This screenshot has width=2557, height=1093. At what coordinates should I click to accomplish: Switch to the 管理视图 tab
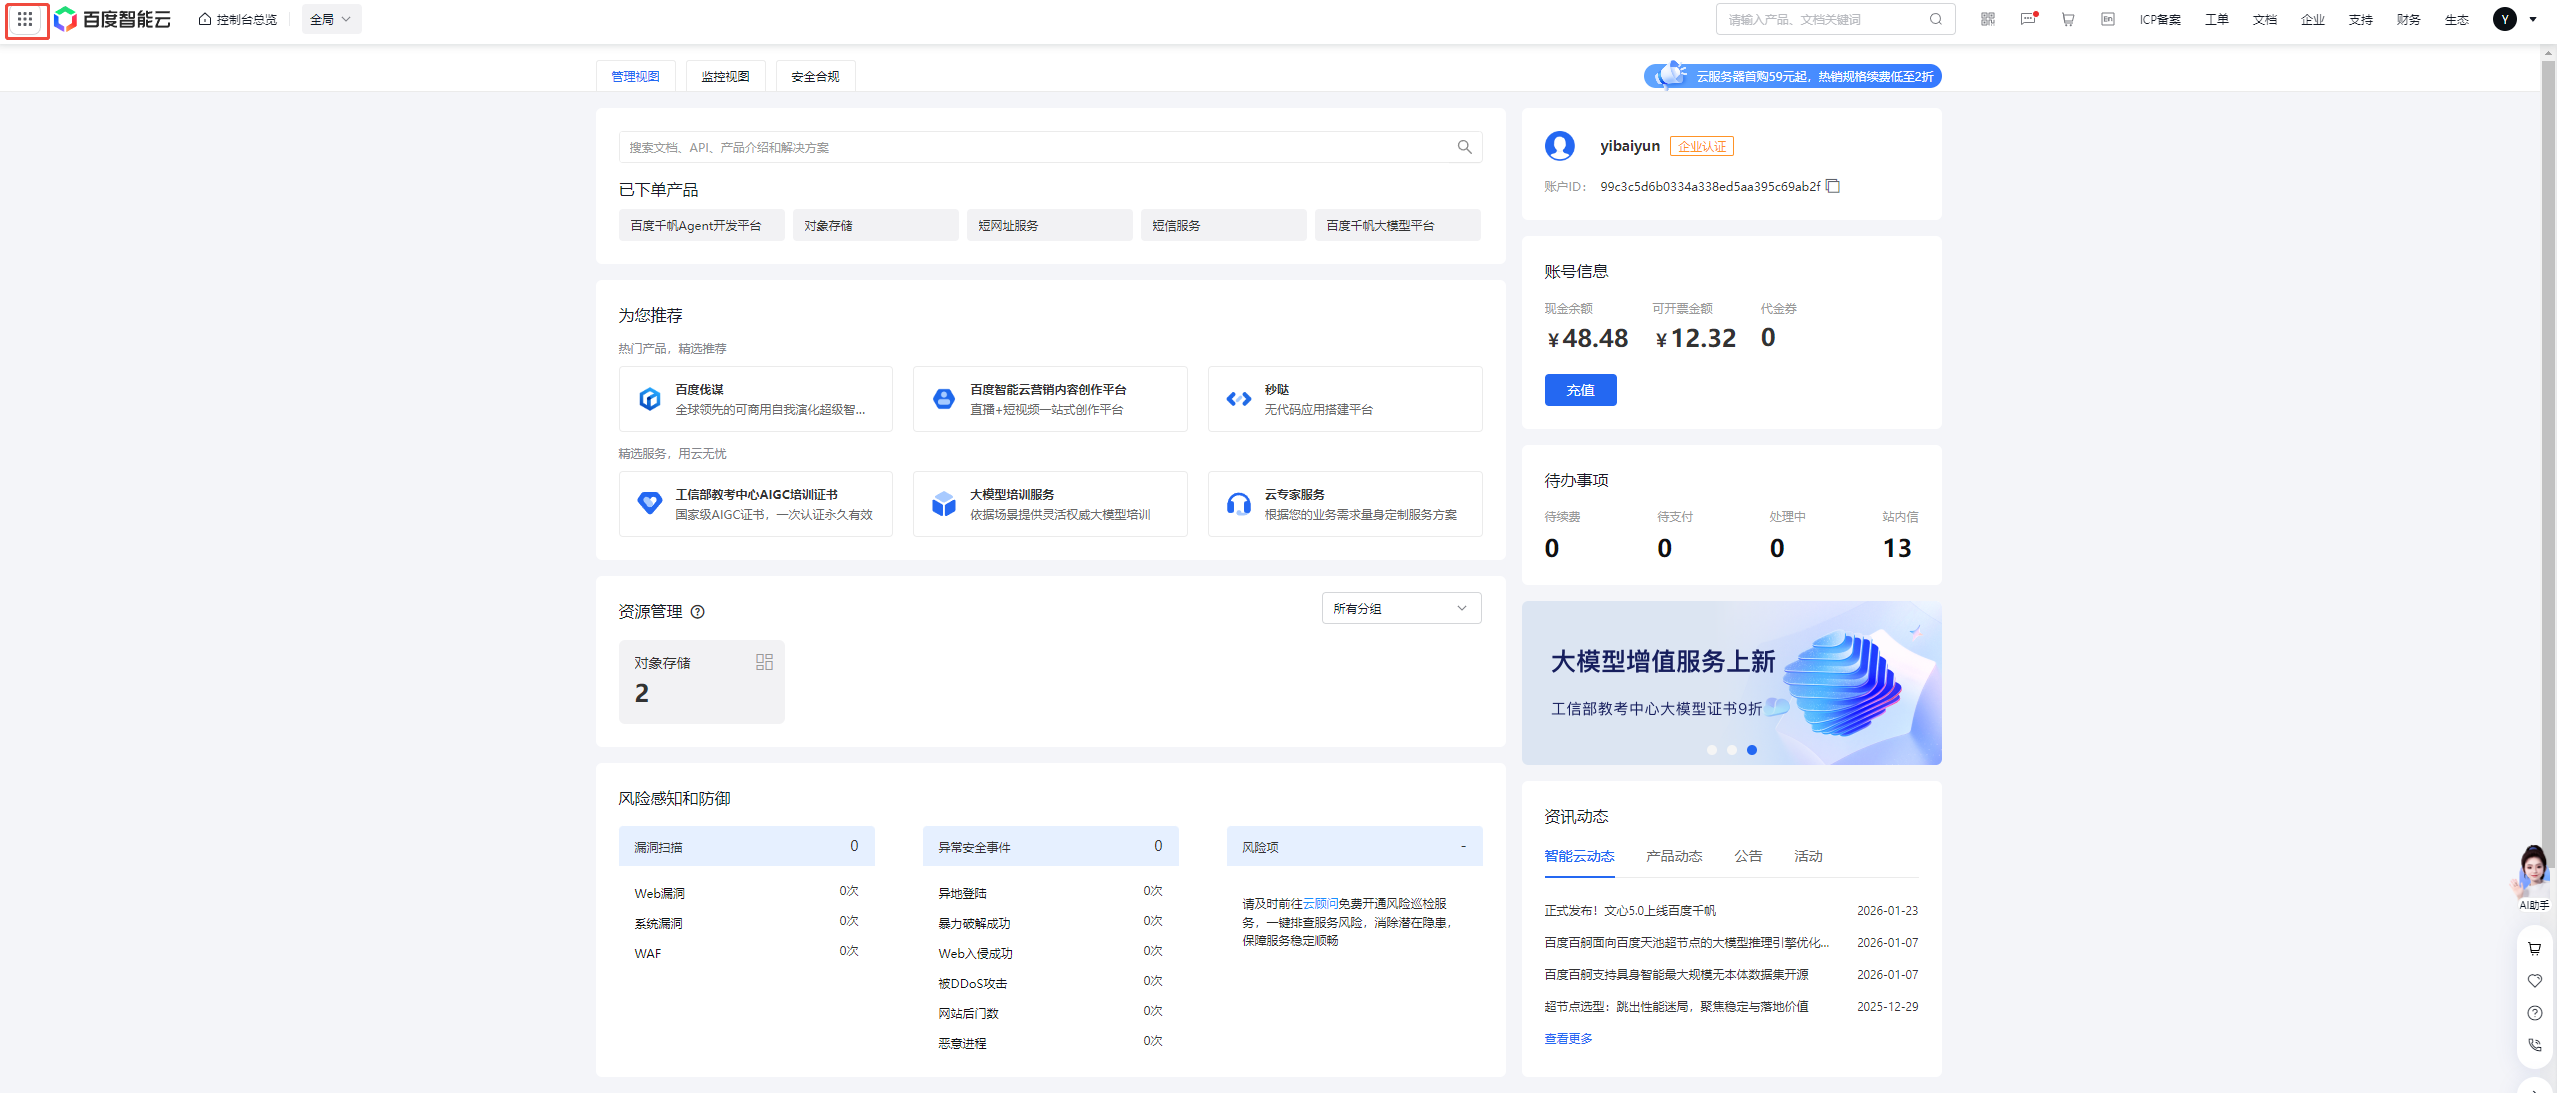(636, 77)
